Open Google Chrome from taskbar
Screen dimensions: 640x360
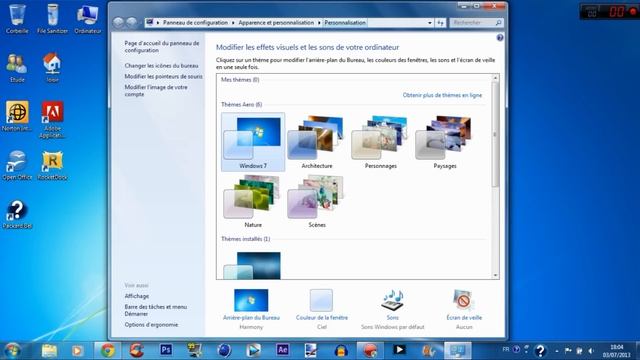(108, 351)
